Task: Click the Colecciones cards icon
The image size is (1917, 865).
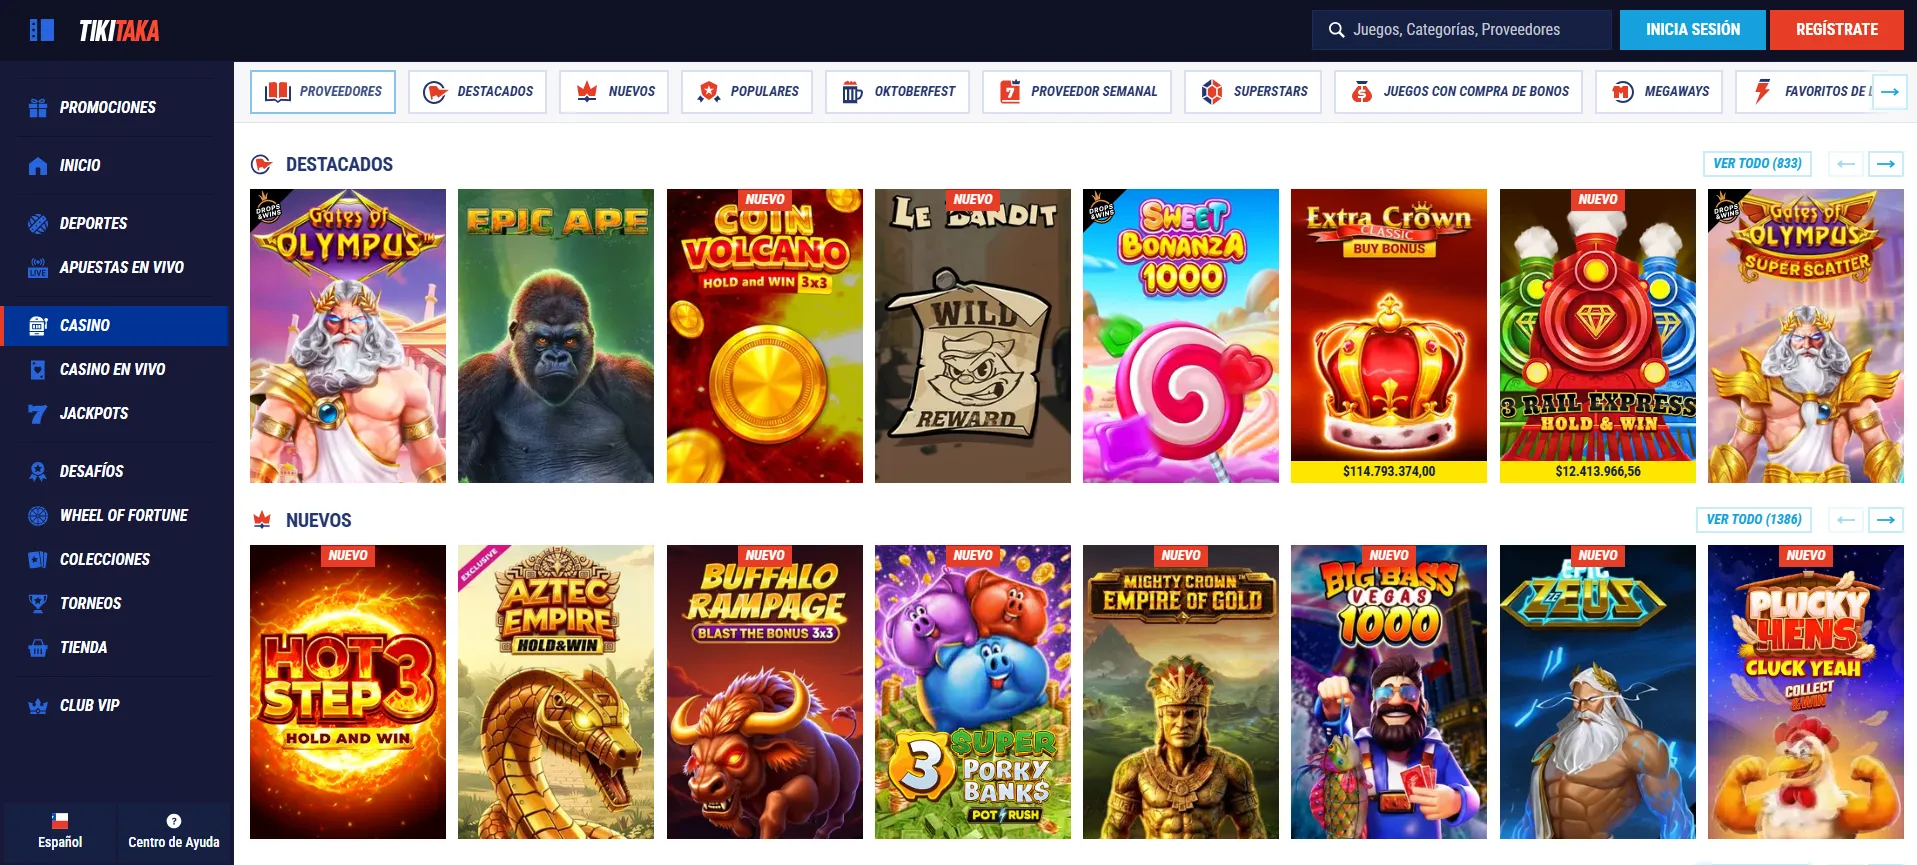Action: click(x=38, y=559)
